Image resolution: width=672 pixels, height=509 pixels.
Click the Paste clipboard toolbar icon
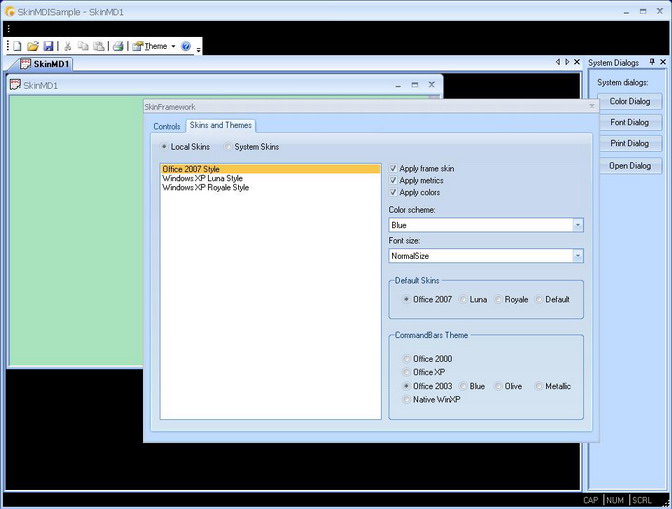[x=99, y=46]
